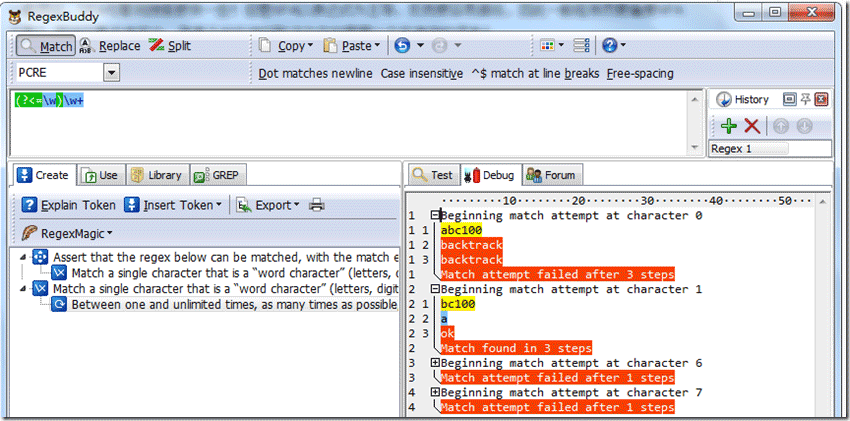Open the RegexMagic button
The image size is (850, 421).
click(x=68, y=233)
